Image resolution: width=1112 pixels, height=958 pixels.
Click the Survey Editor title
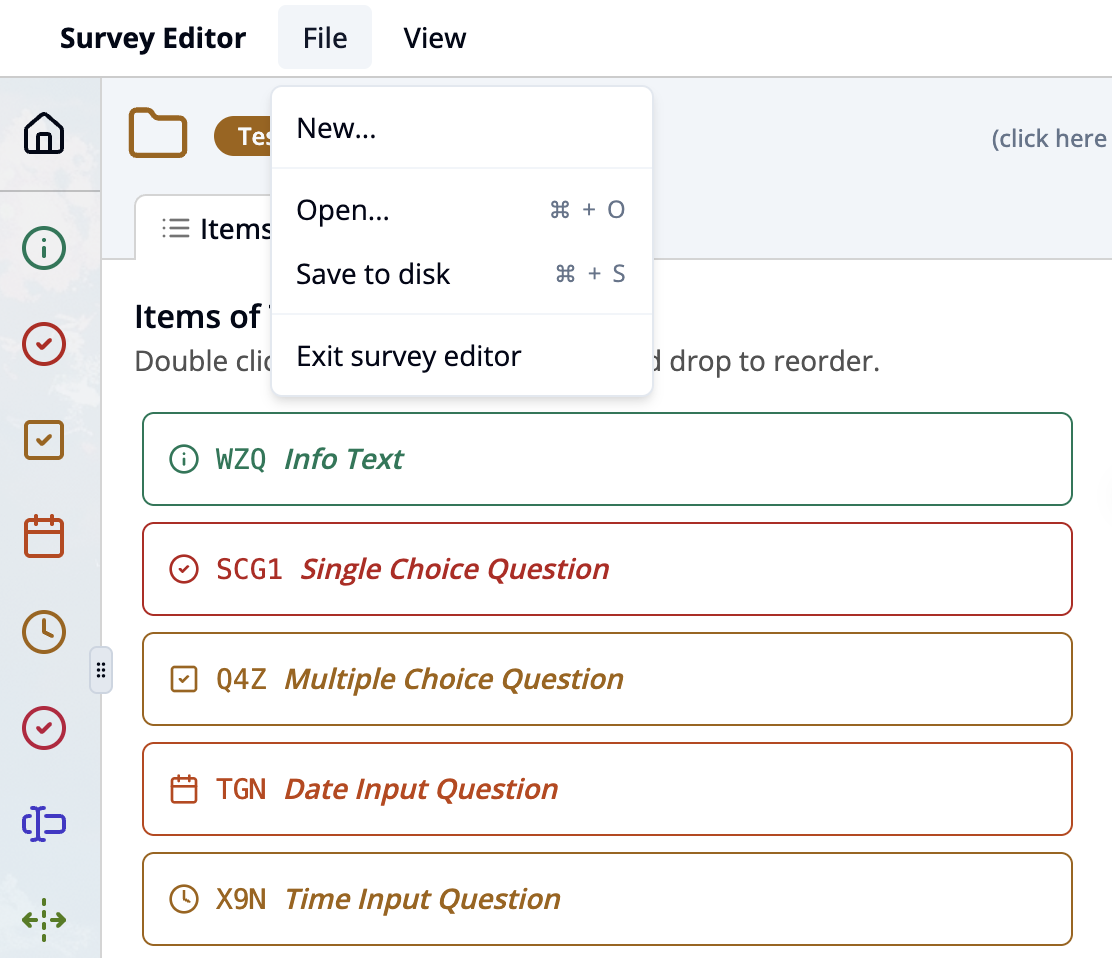click(153, 38)
